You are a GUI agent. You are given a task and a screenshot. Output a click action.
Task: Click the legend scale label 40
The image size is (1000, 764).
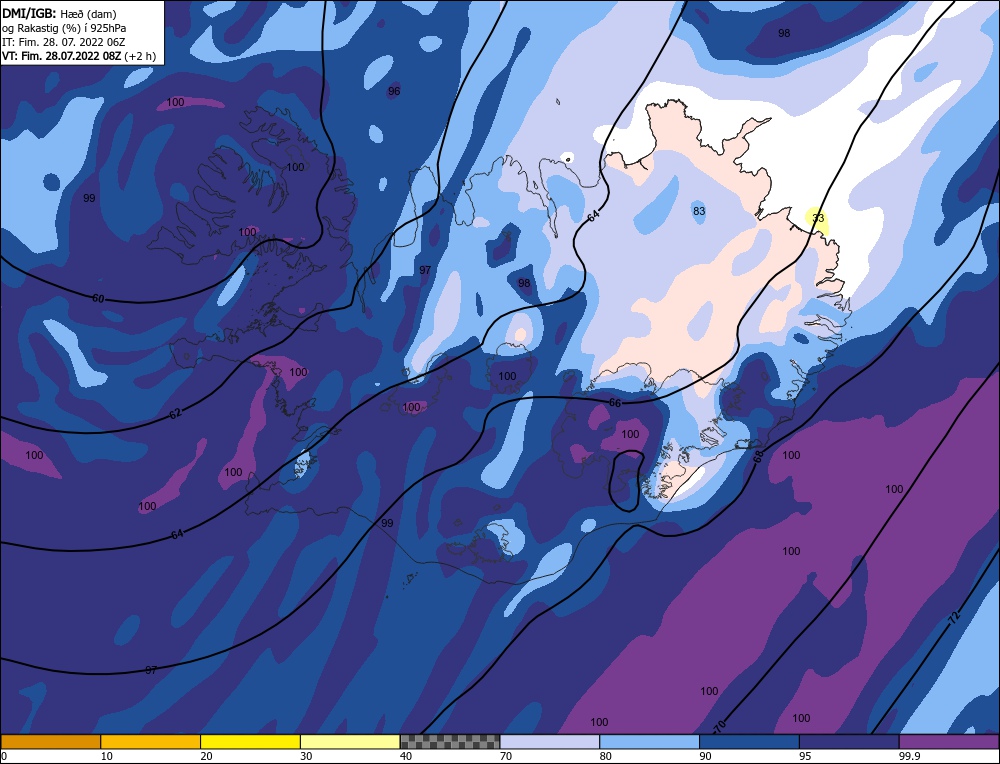coord(406,756)
